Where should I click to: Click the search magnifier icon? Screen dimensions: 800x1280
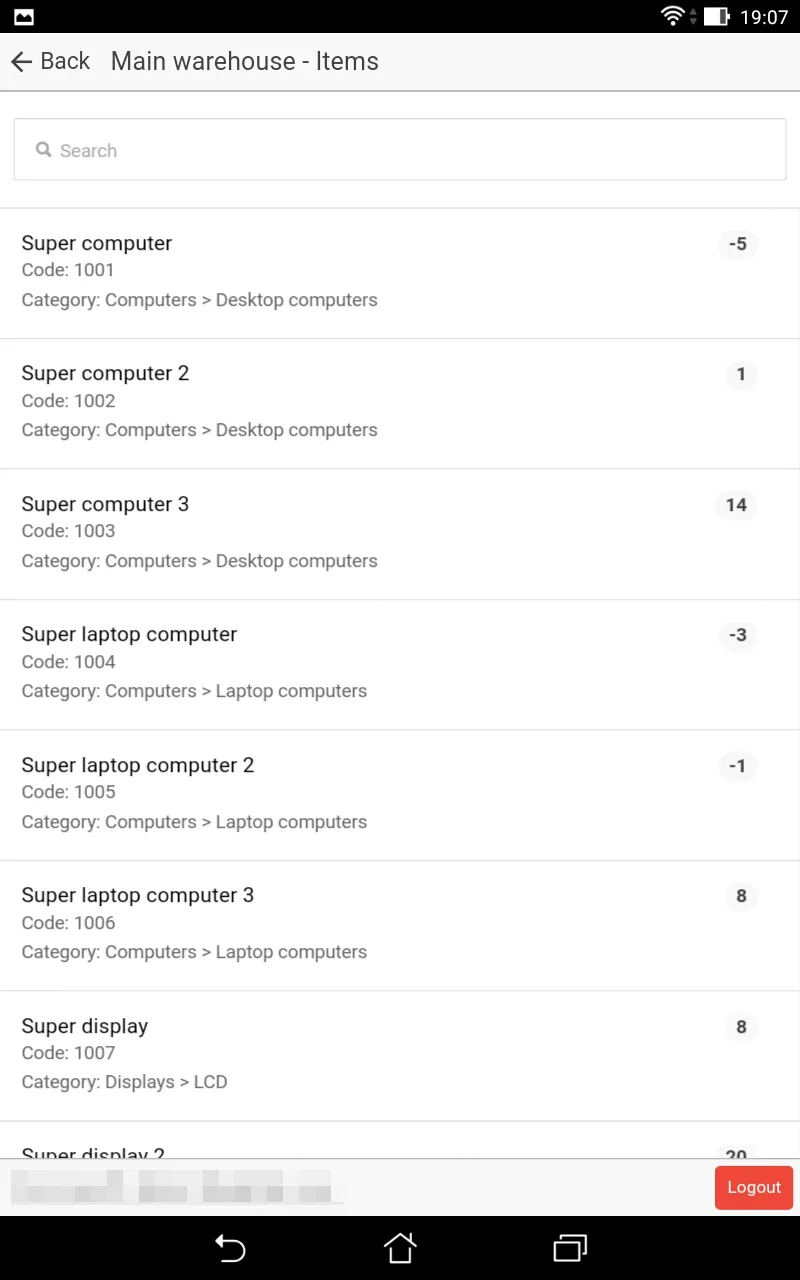pos(43,150)
